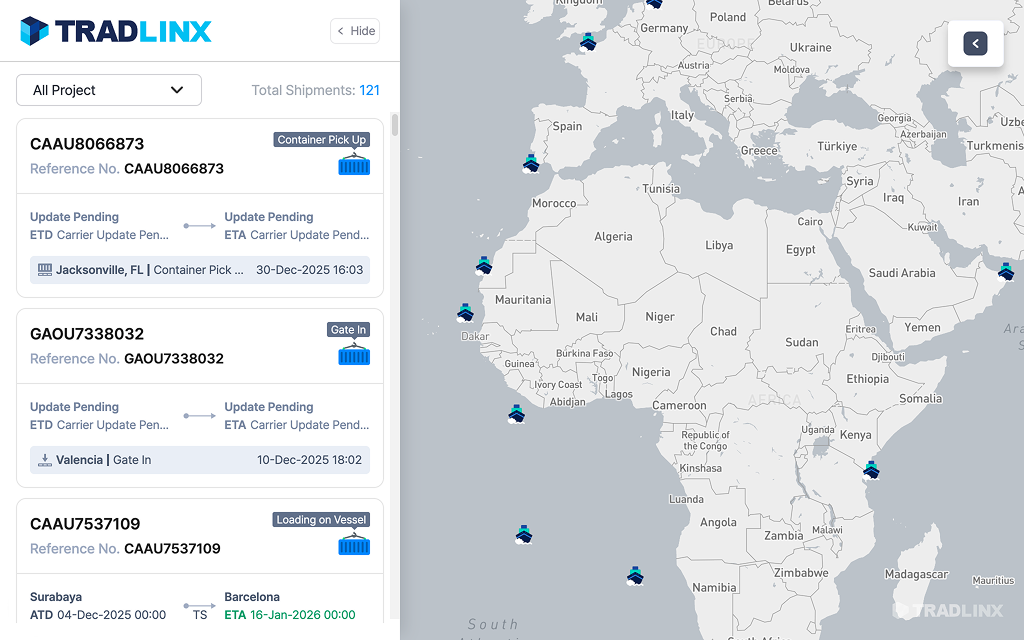Click the Total Shipments count 121

tap(369, 90)
